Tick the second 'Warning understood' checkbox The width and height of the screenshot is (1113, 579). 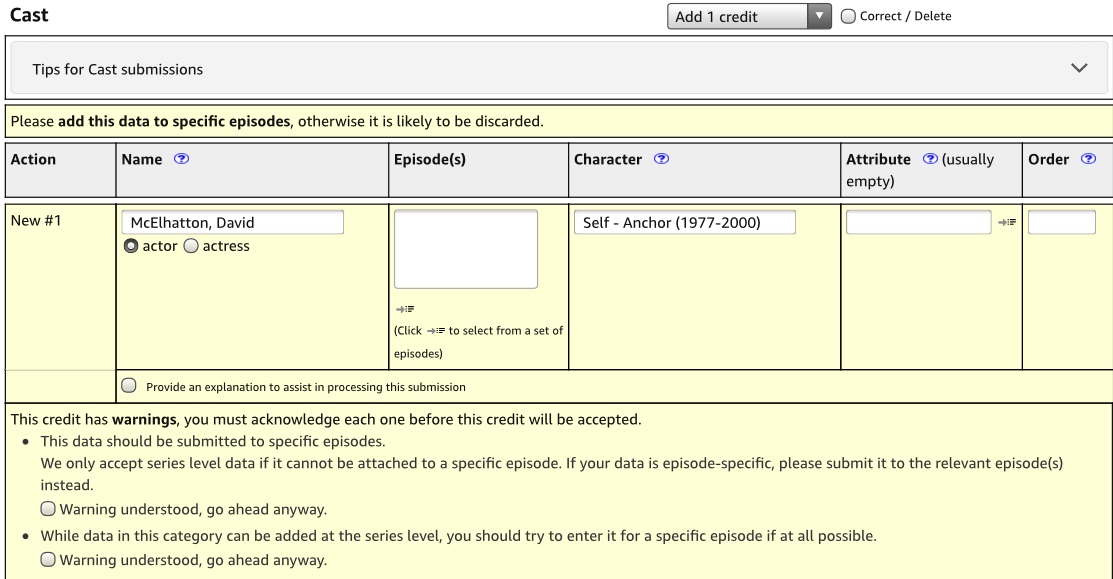[x=47, y=559]
